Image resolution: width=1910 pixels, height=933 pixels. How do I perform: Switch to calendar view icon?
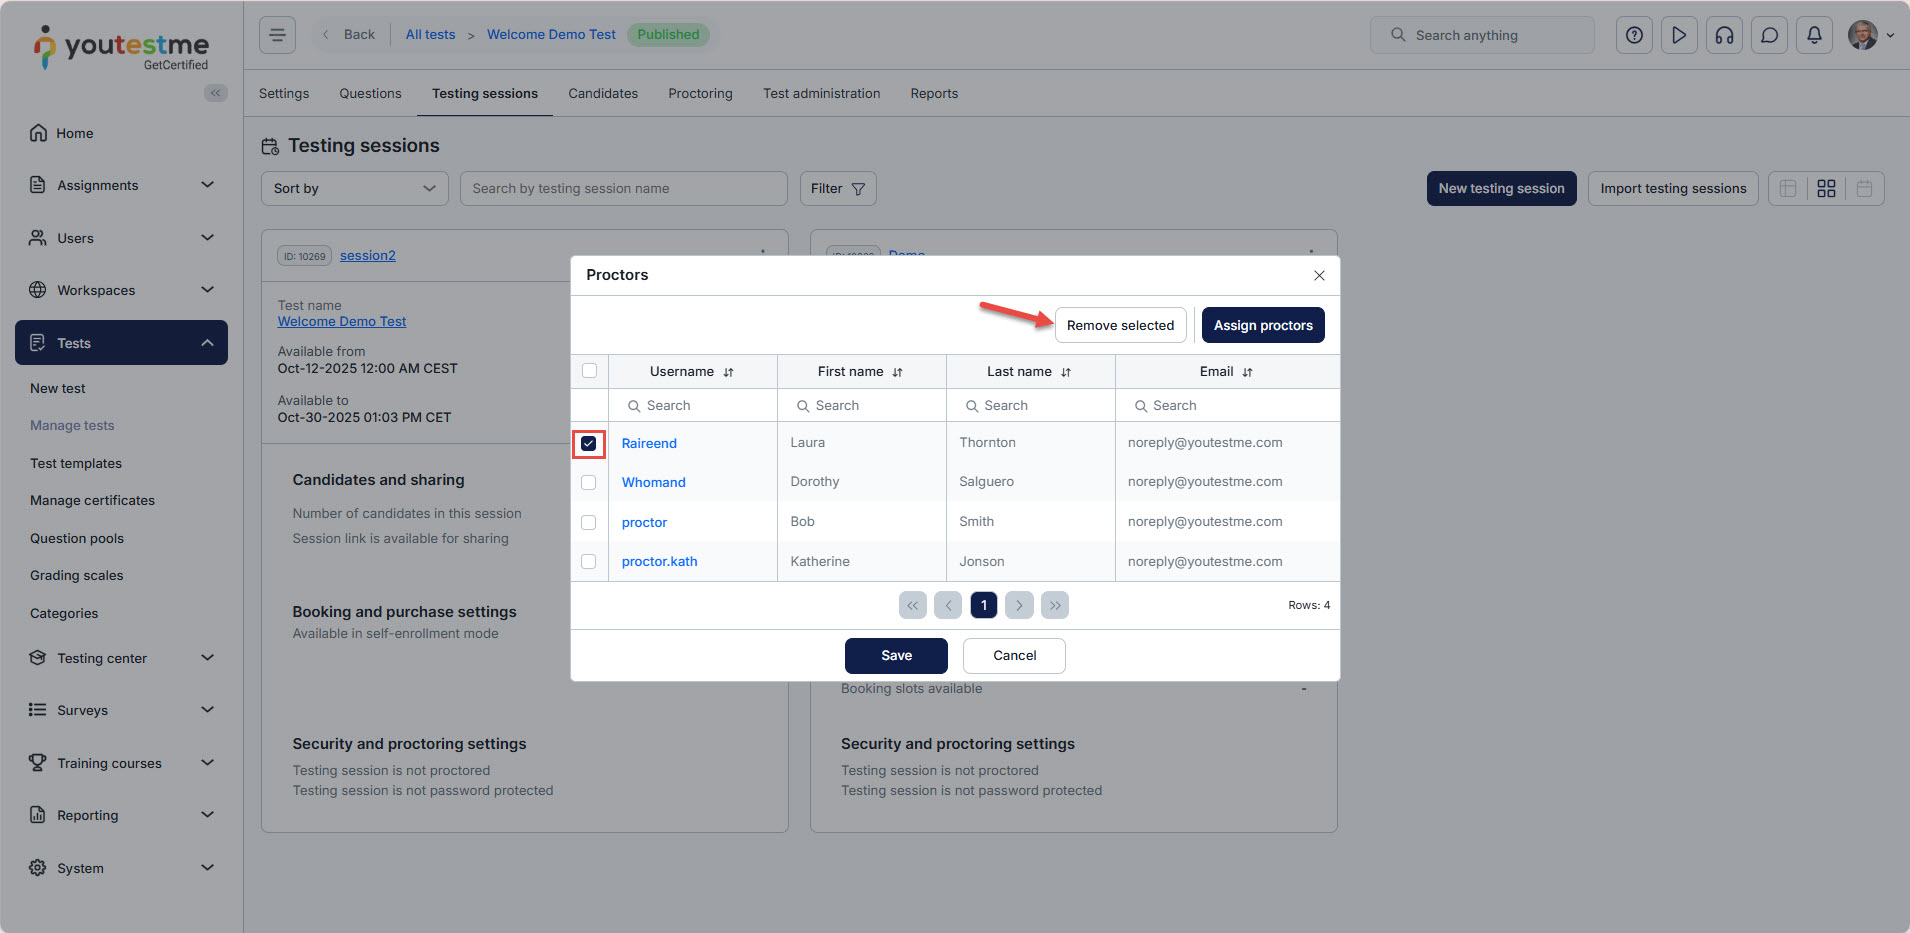coord(1864,189)
